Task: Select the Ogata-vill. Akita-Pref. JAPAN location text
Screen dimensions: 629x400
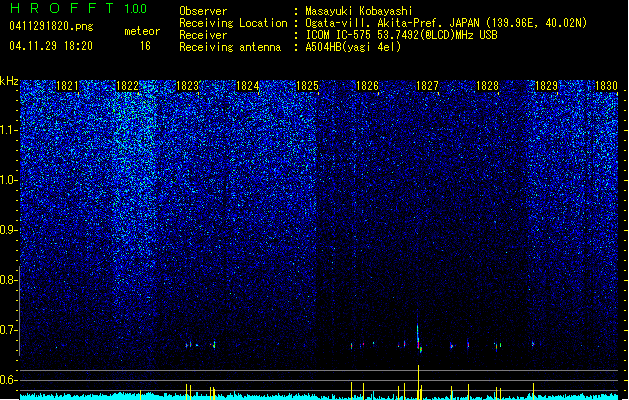Action: coord(446,23)
